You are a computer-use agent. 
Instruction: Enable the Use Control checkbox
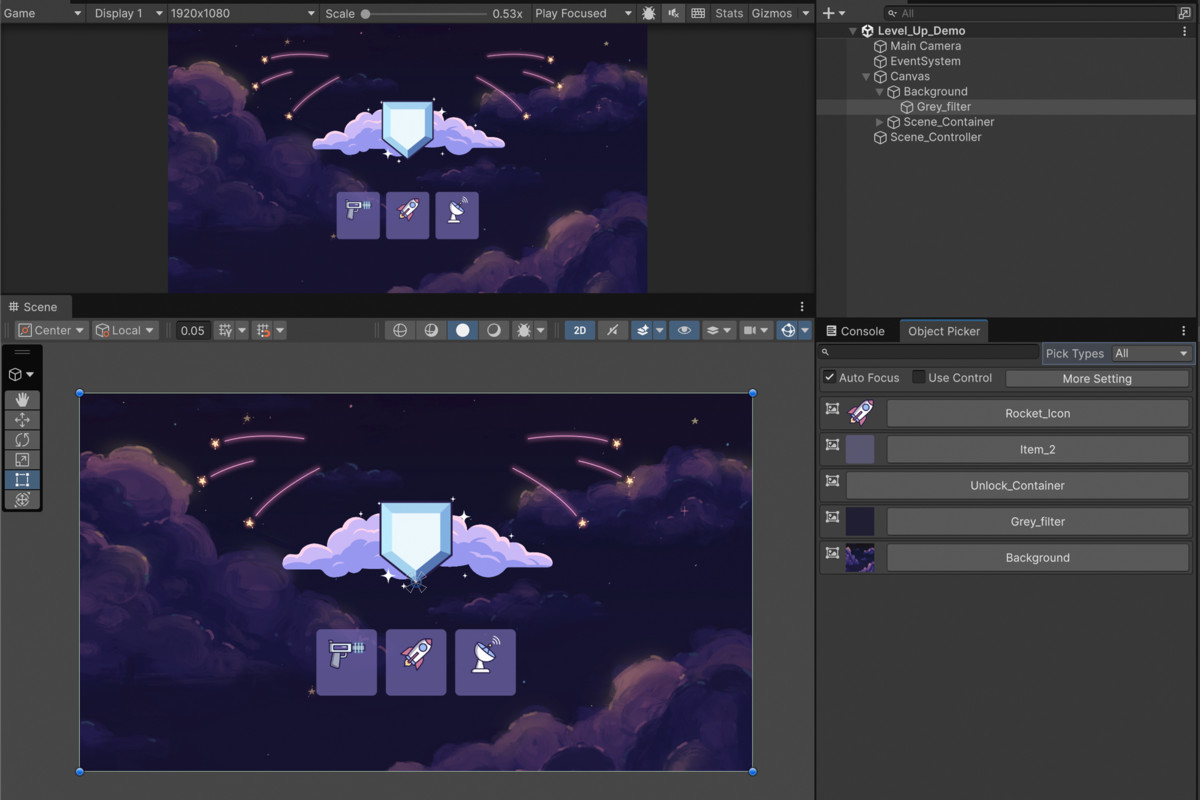919,377
